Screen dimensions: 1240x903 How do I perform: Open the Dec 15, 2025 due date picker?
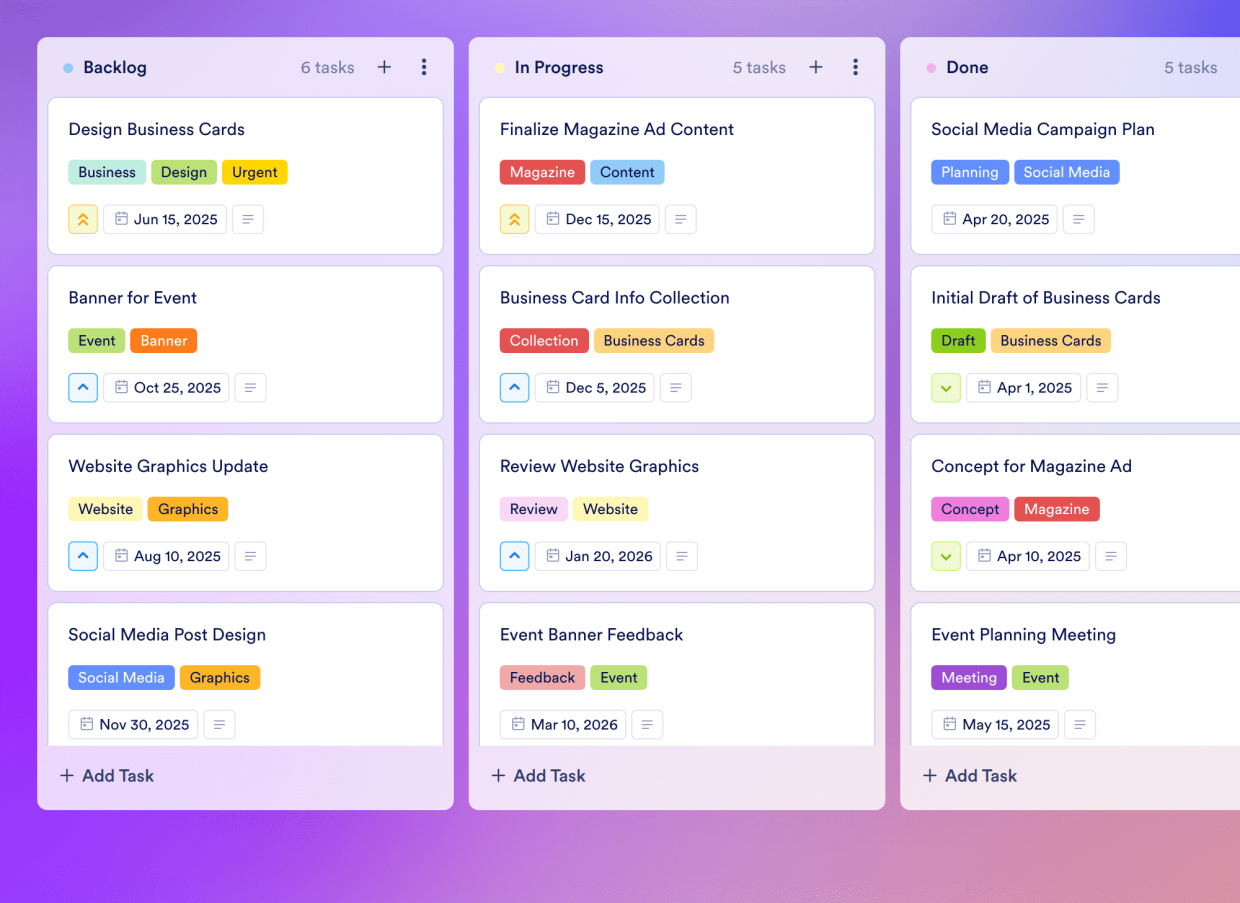(597, 219)
